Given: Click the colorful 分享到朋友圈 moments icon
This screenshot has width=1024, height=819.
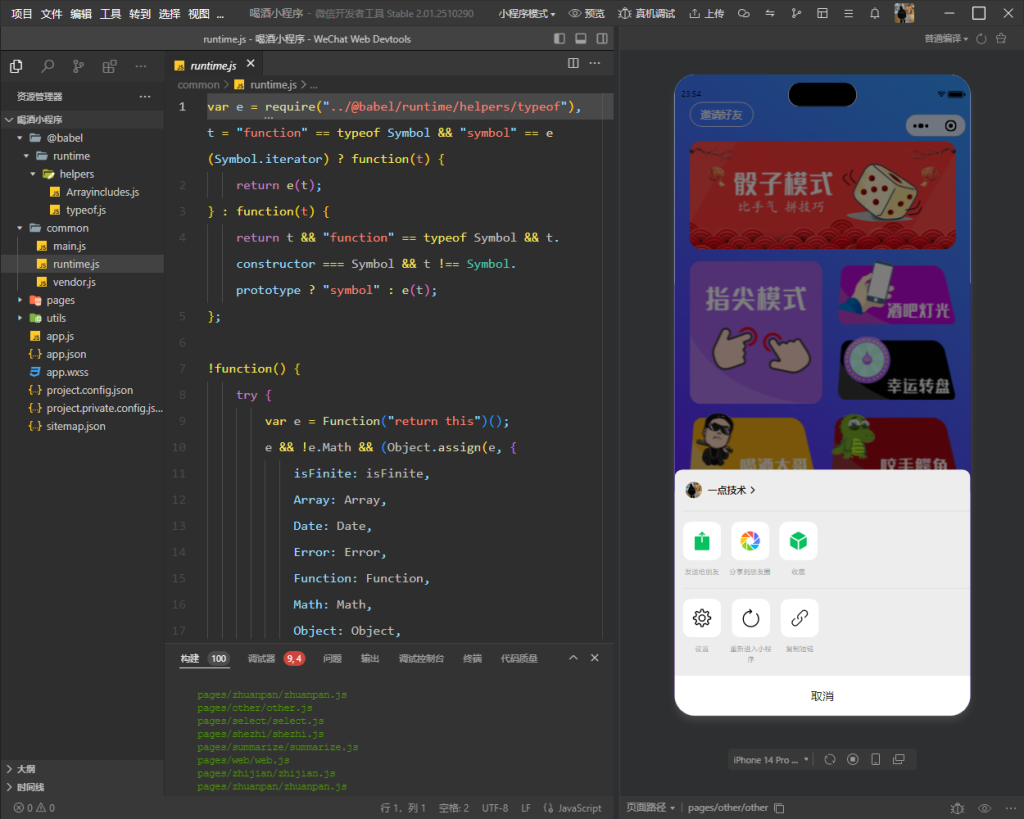Looking at the screenshot, I should point(750,541).
